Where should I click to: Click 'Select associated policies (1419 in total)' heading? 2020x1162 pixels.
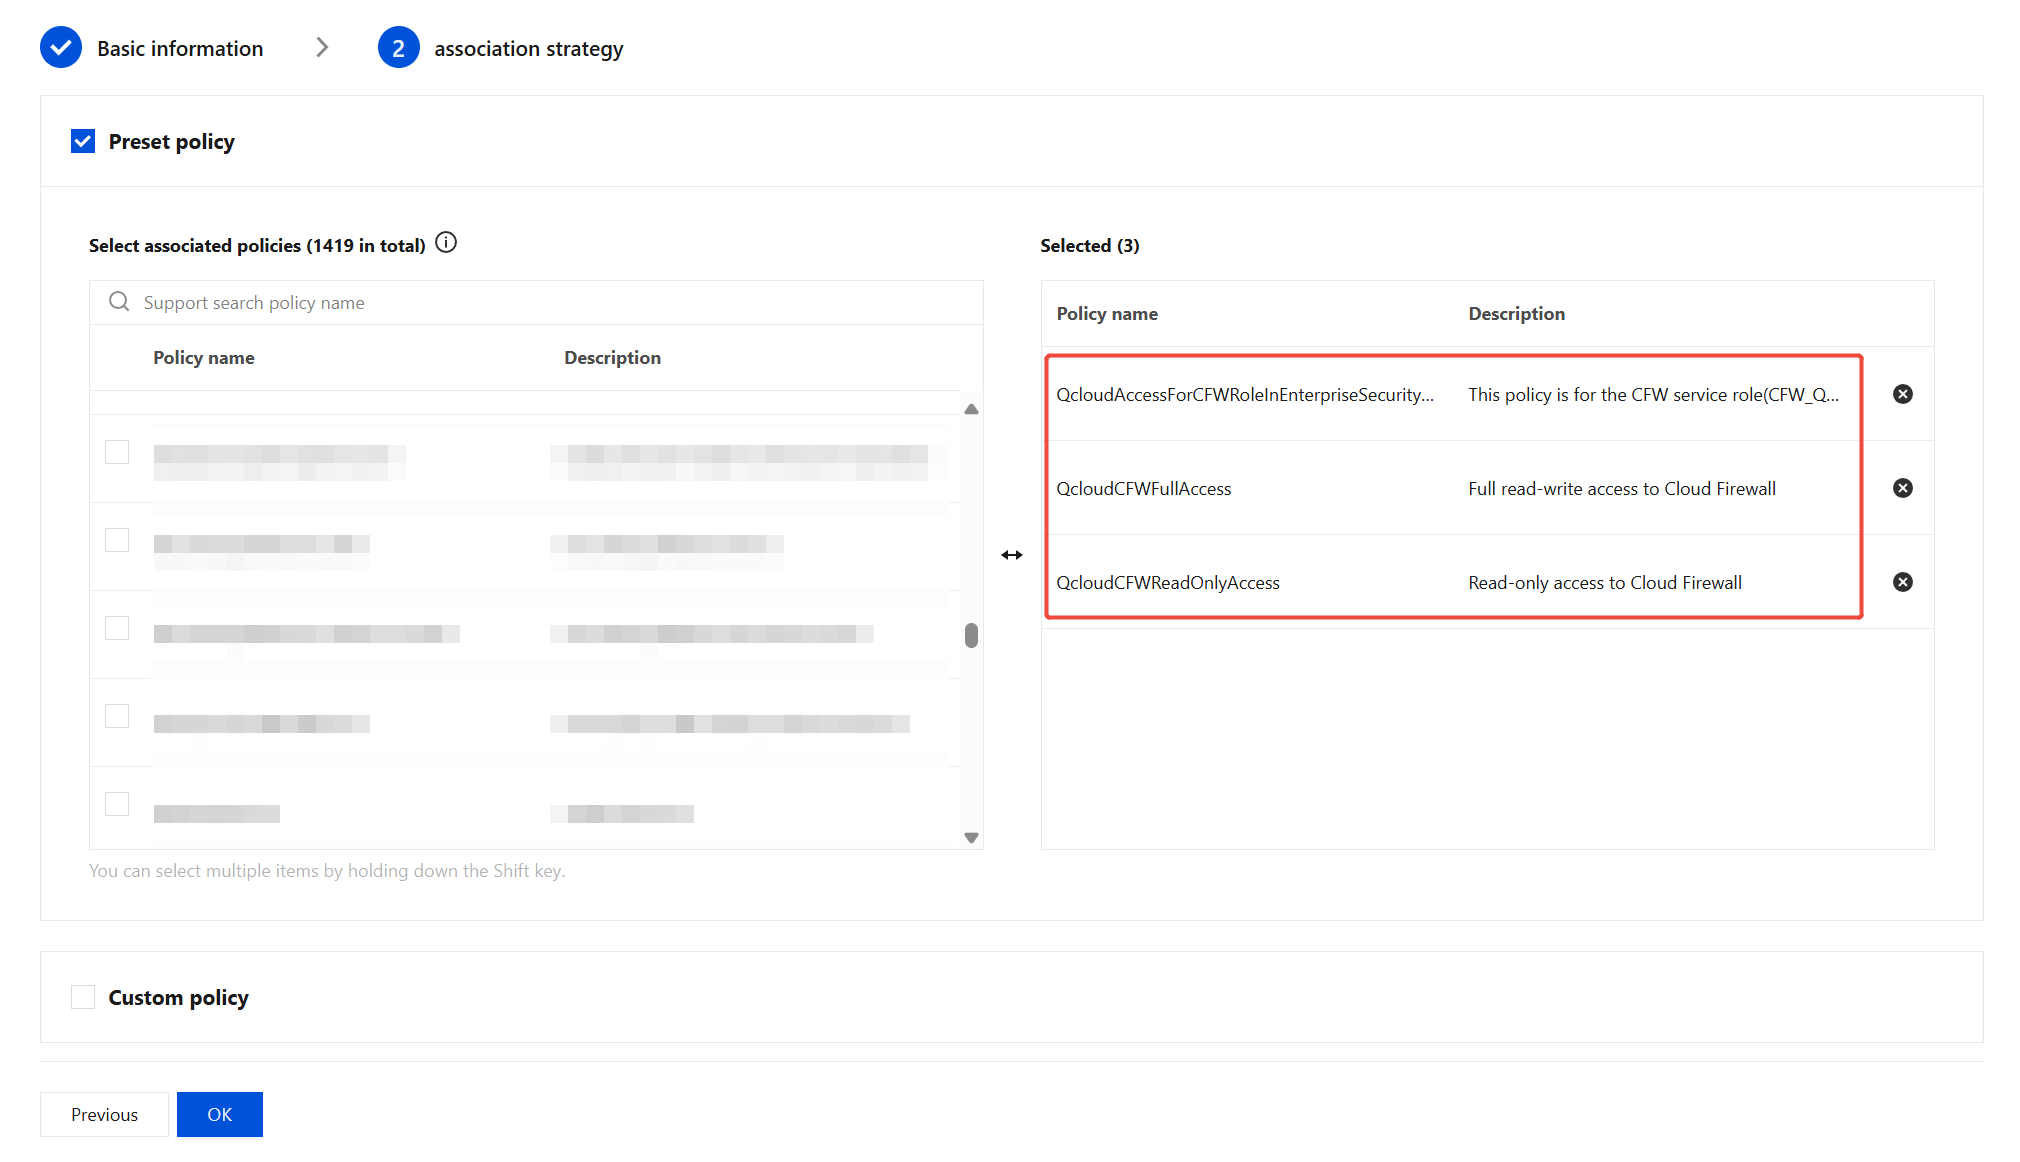[257, 245]
